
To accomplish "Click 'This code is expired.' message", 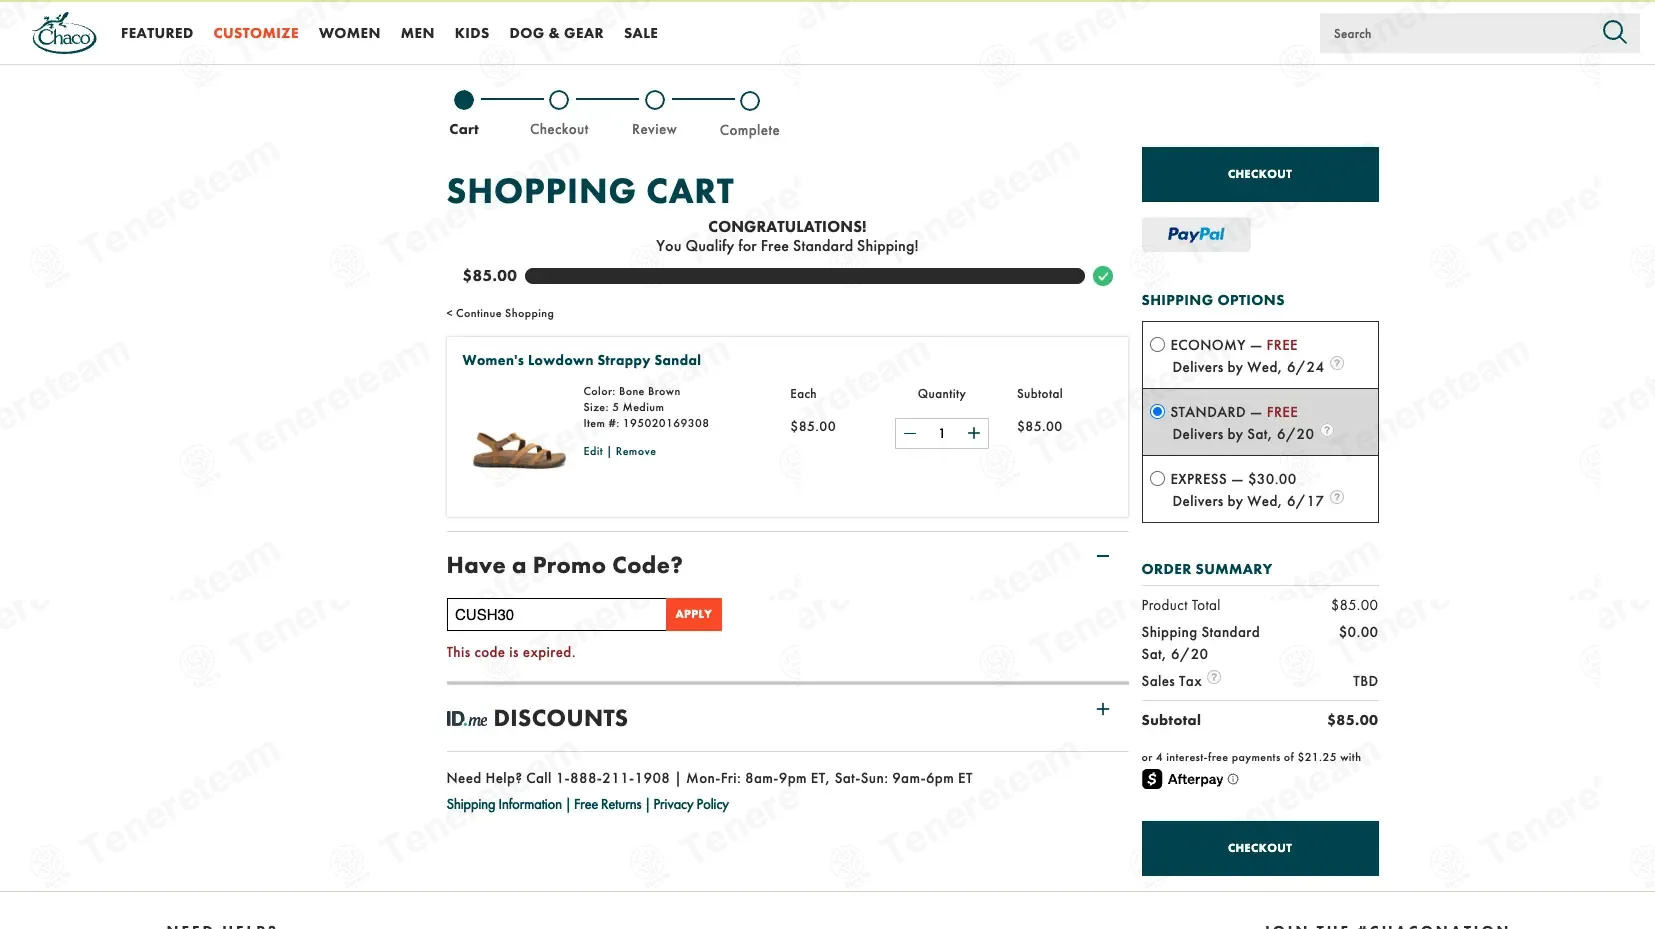I will (511, 652).
